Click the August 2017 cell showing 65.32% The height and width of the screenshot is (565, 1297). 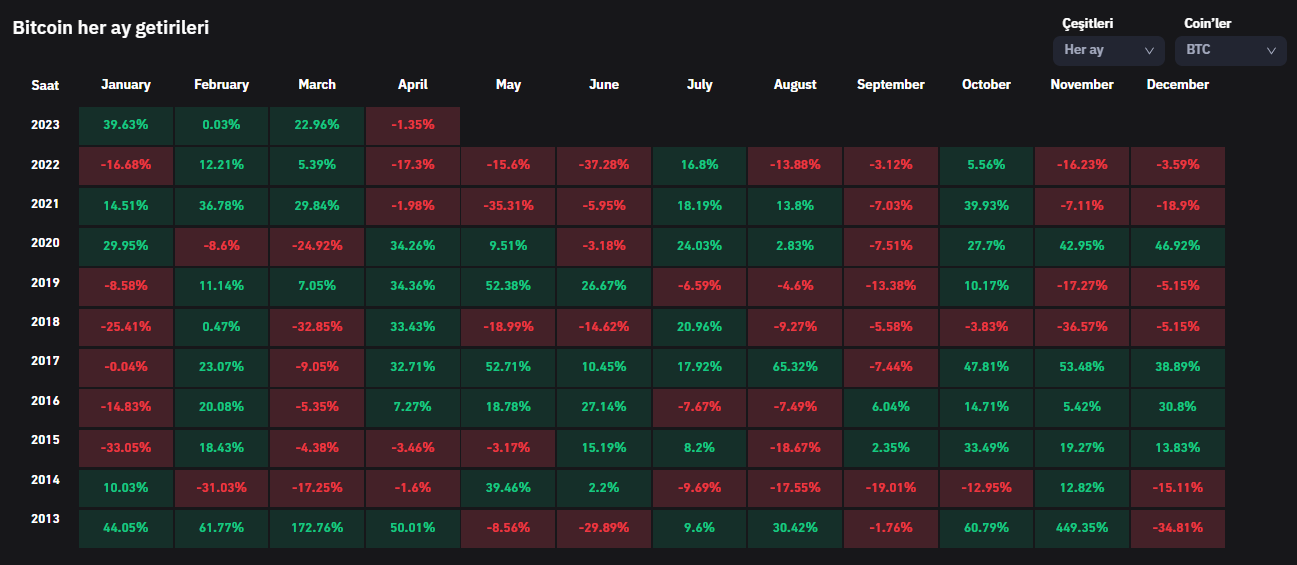795,366
